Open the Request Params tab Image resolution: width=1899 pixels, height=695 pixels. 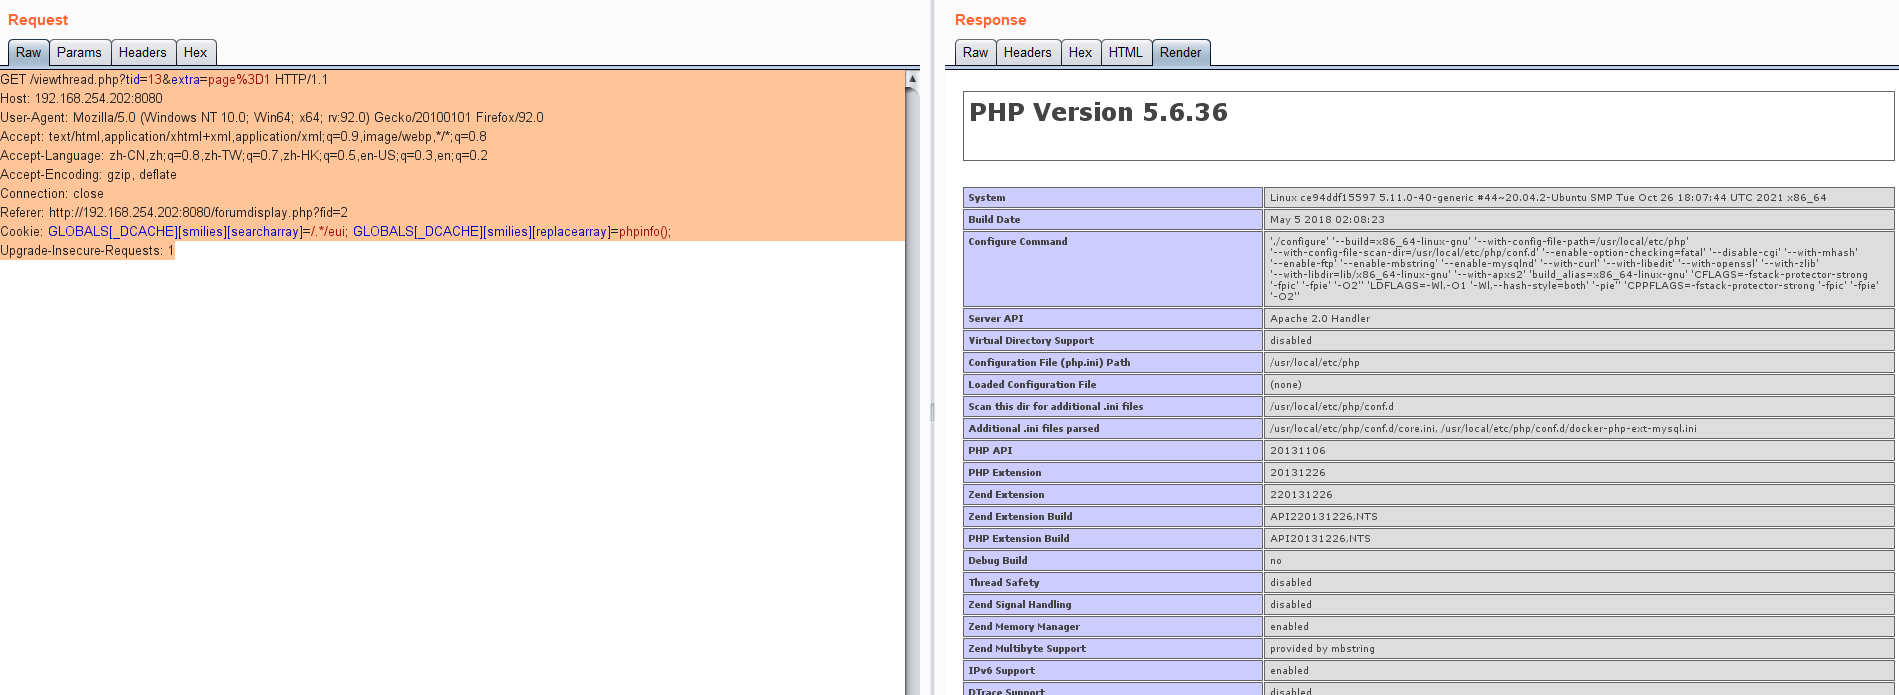coord(79,53)
